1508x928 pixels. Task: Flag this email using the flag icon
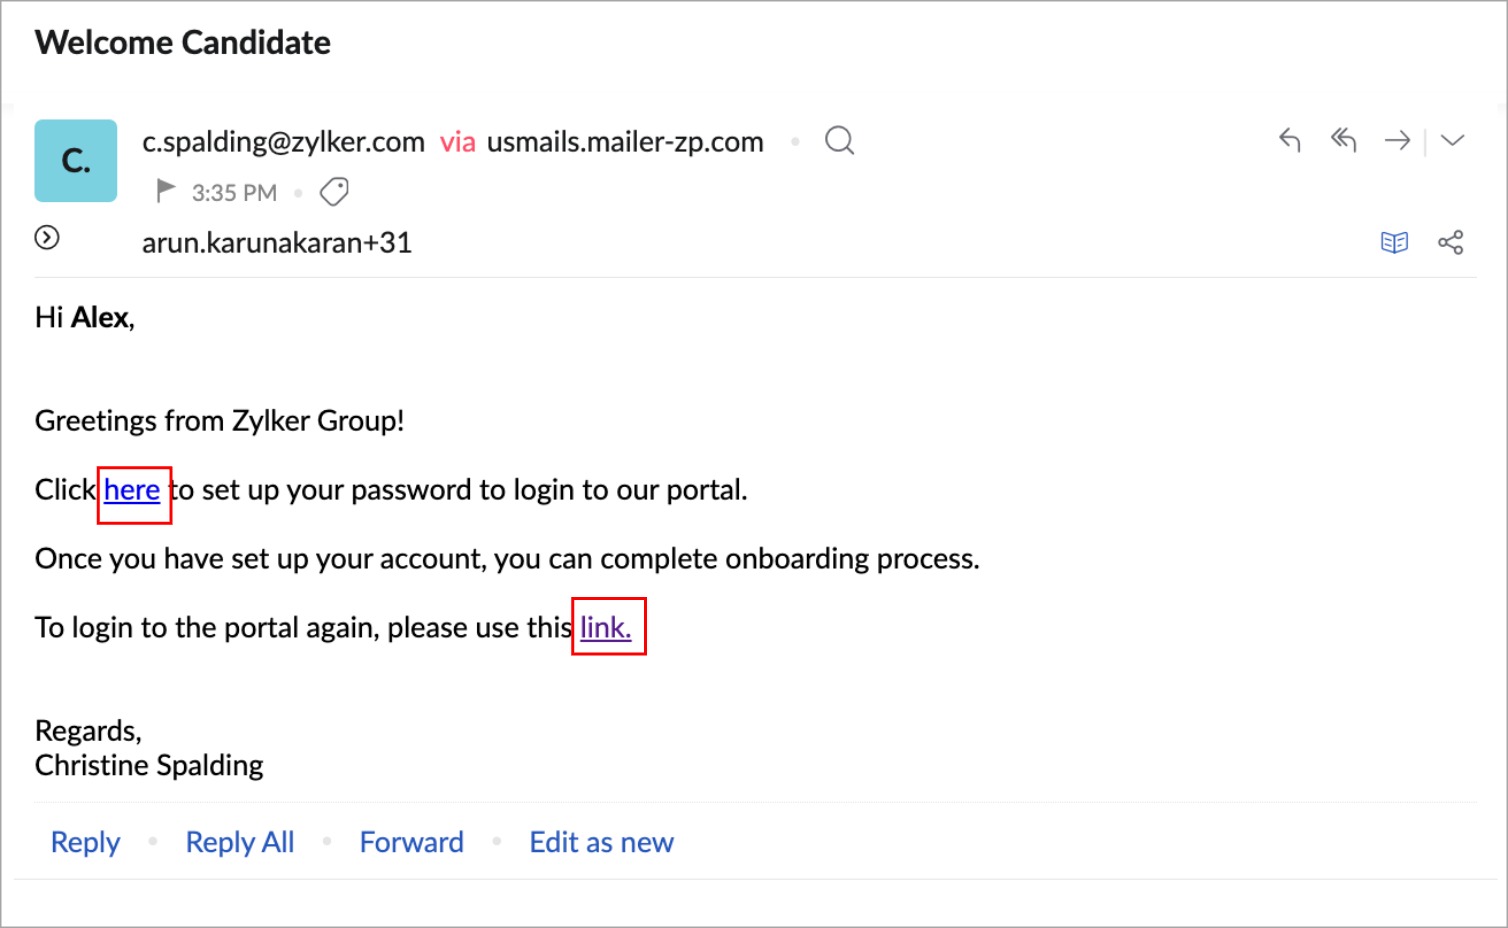(166, 191)
